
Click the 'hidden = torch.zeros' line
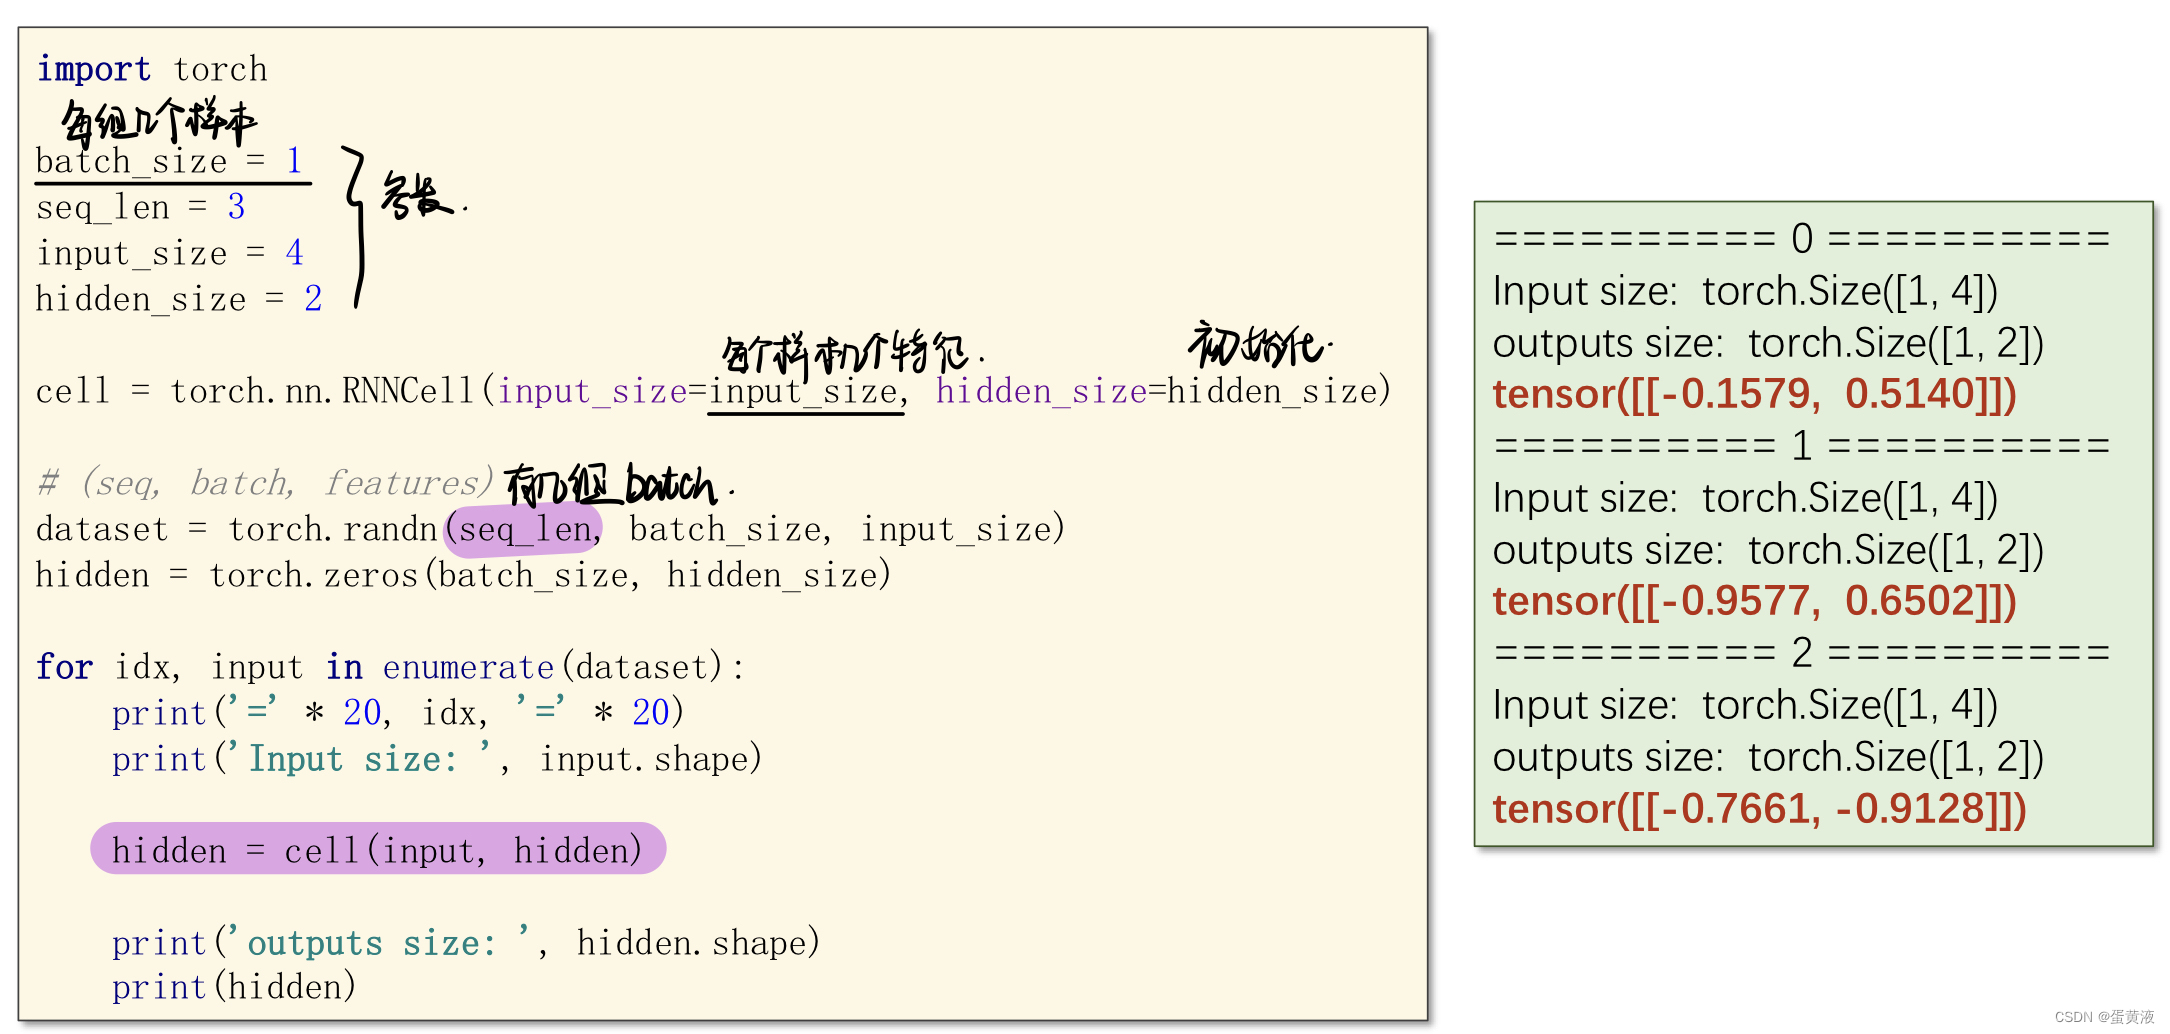point(463,575)
